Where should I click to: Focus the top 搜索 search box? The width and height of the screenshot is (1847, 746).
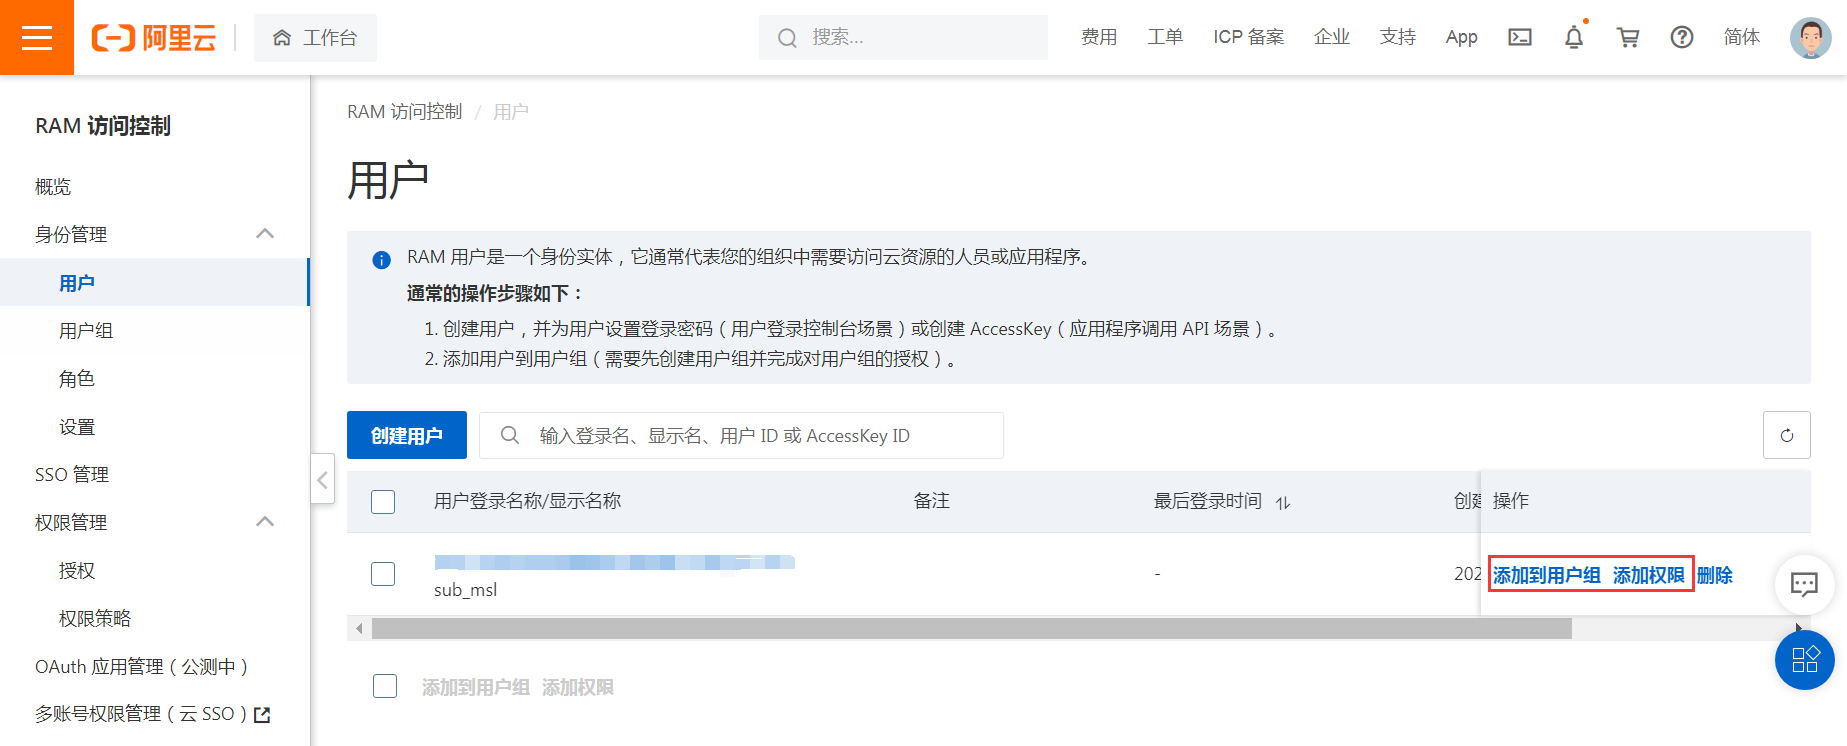(x=903, y=38)
